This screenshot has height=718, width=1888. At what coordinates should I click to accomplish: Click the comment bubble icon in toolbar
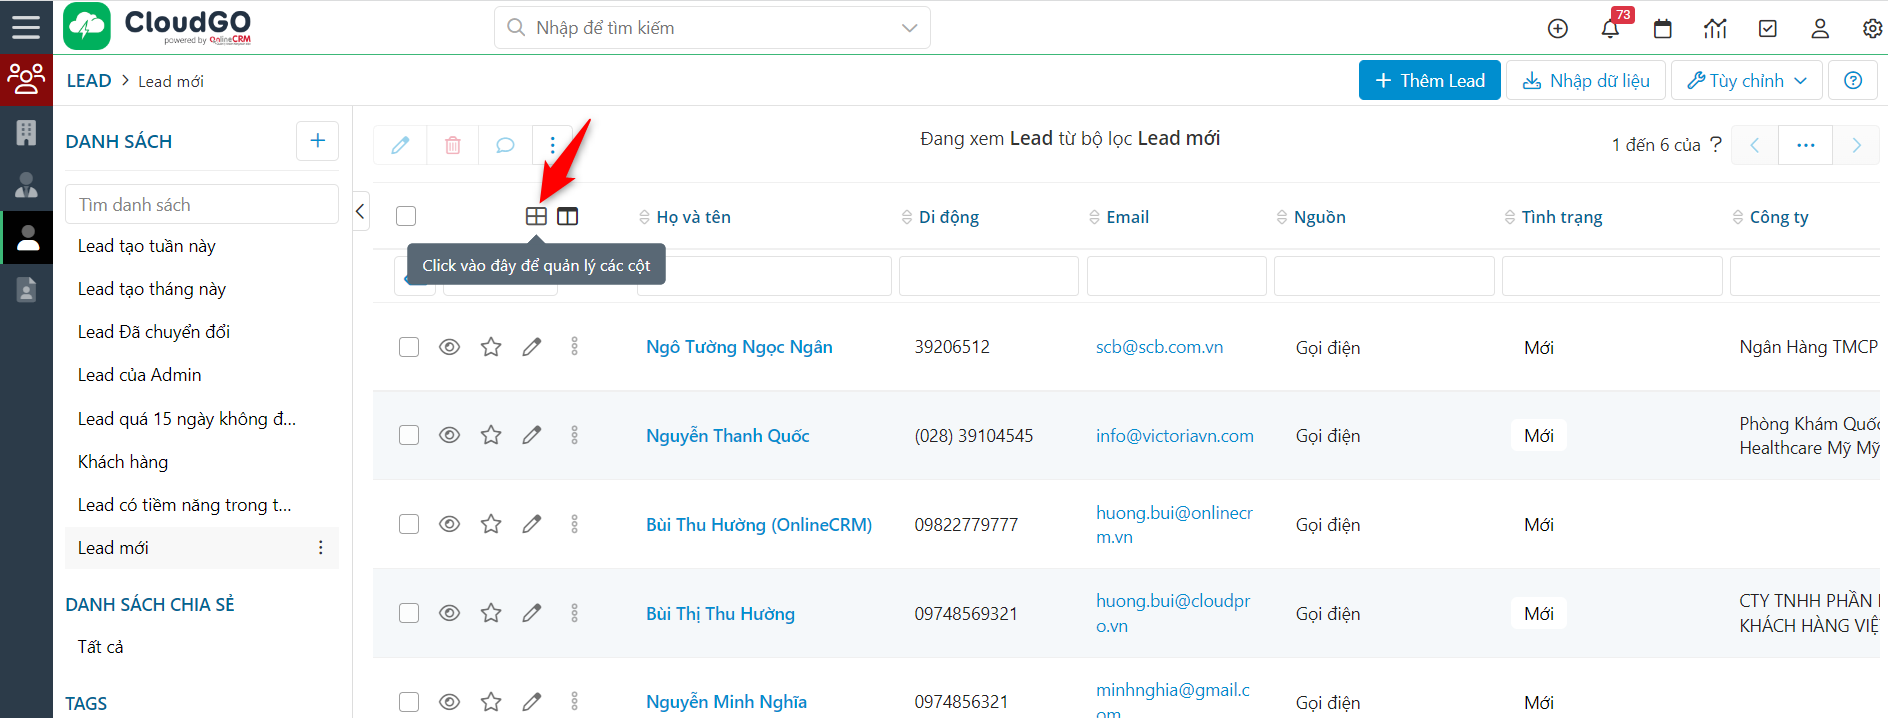[x=505, y=145]
